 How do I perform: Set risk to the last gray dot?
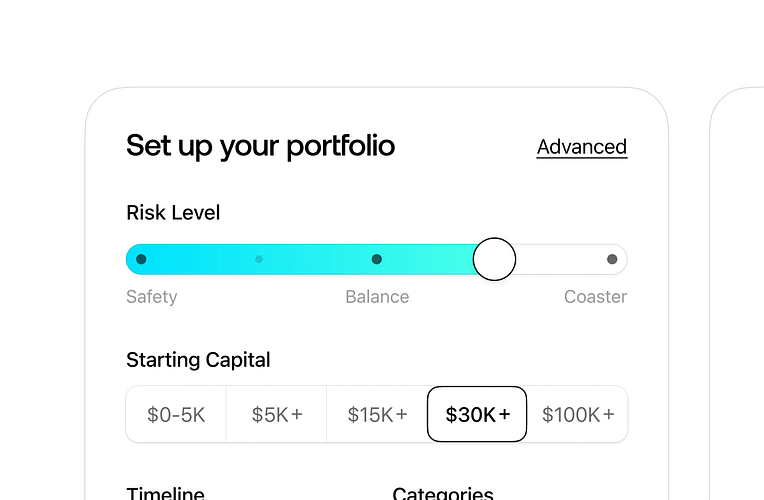(x=612, y=259)
